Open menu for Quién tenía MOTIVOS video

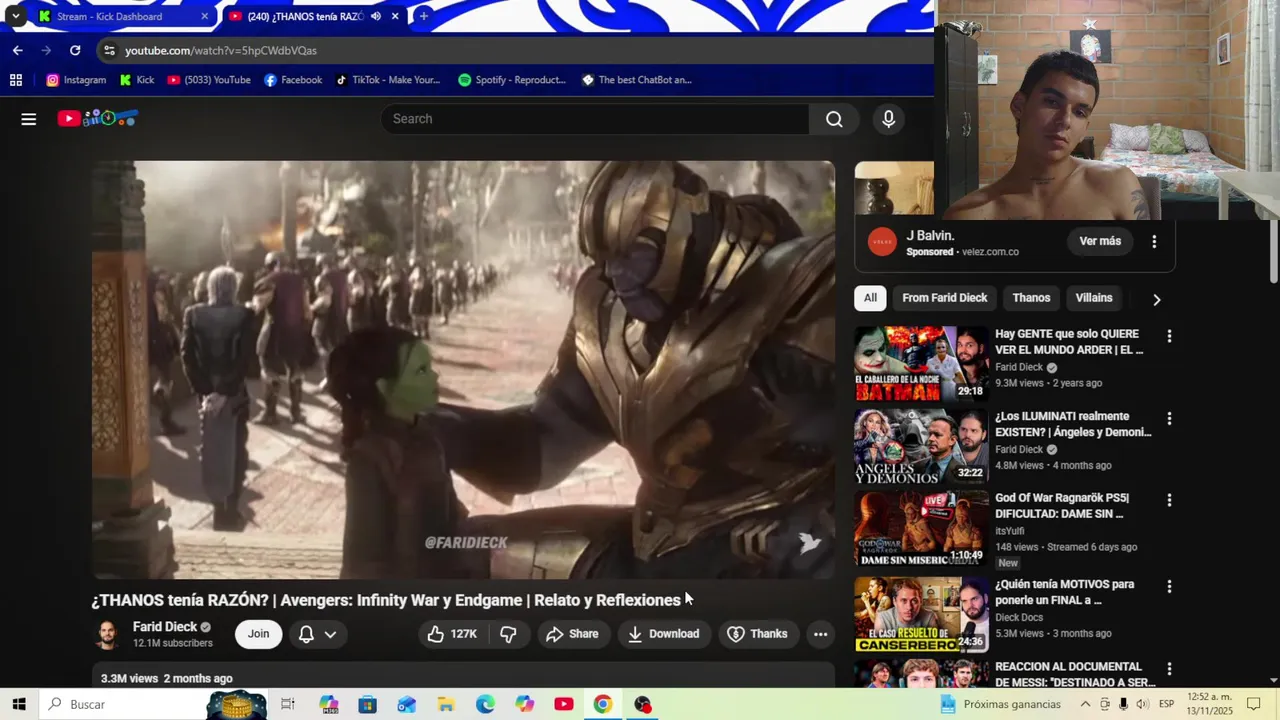1169,586
